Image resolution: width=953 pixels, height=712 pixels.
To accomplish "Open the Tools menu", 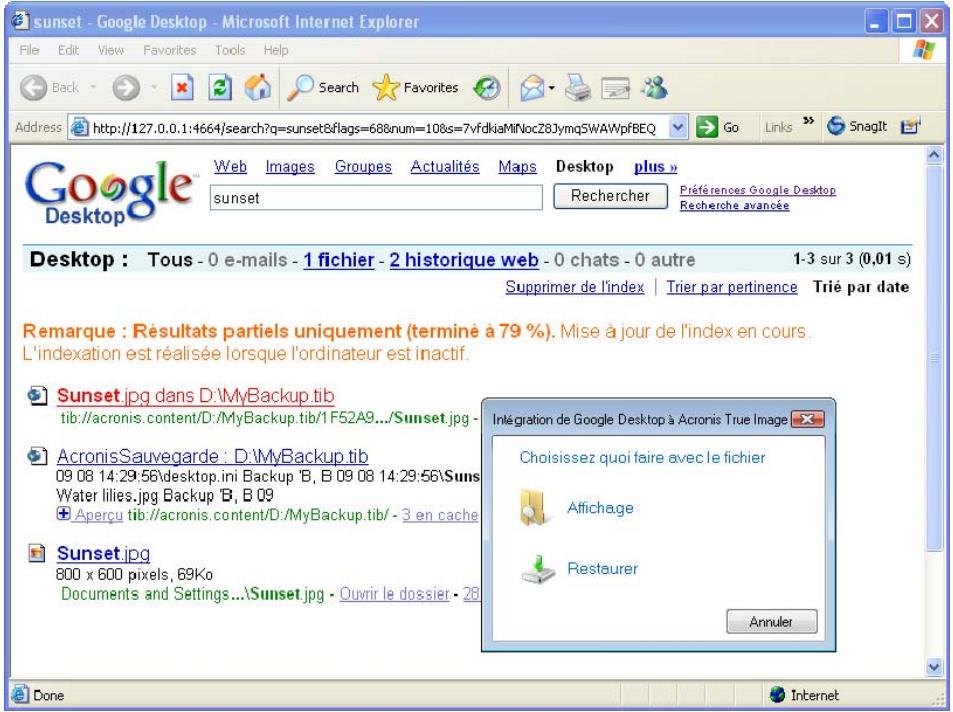I will [x=230, y=50].
